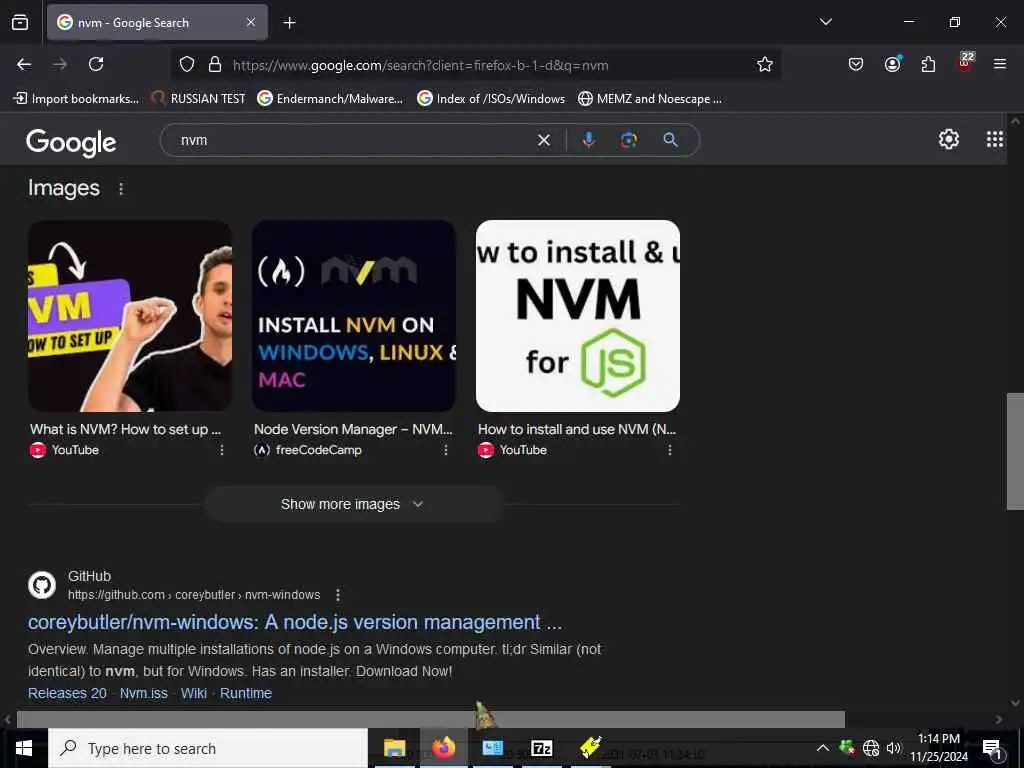Open the Nvm.iss sitelink
This screenshot has width=1024, height=768.
pos(144,693)
